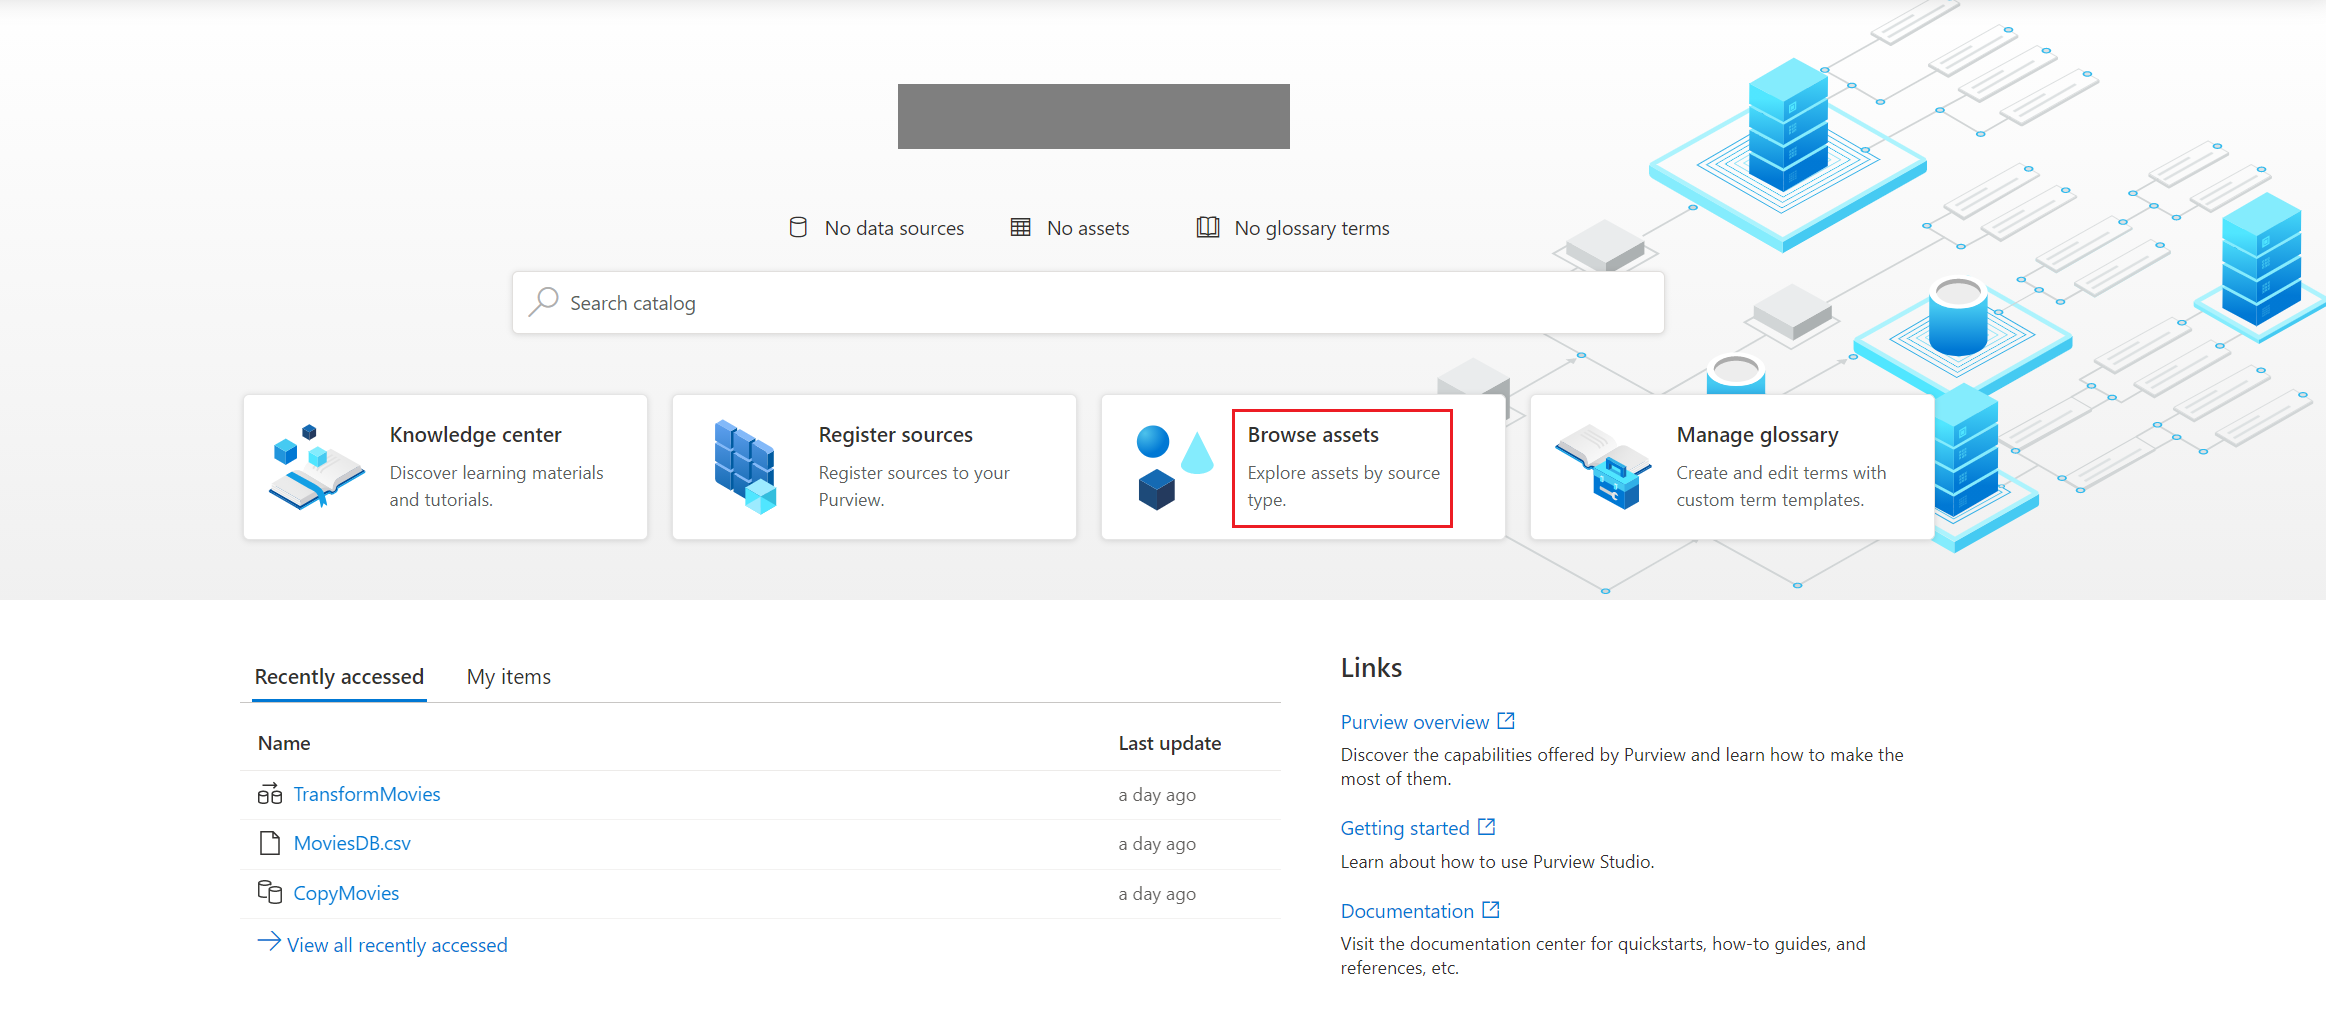Open the Register sources card title

[896, 435]
